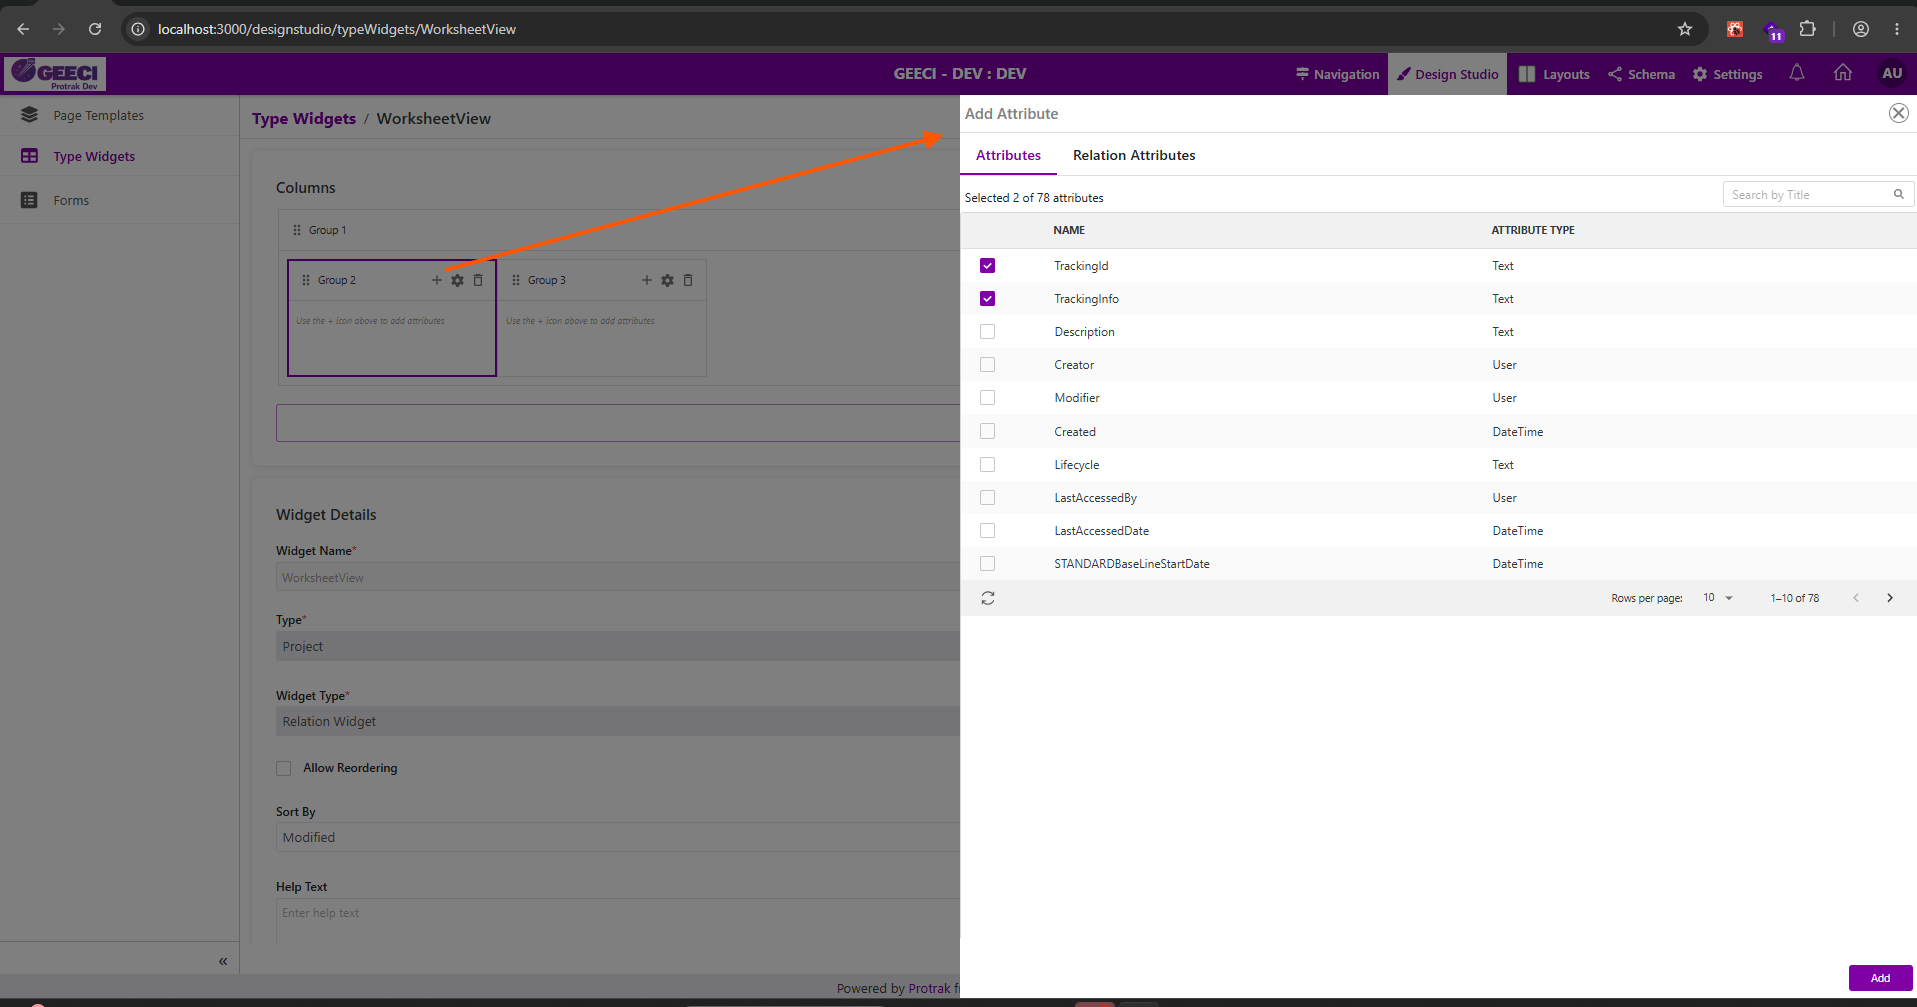Delete Group 3 with the trash icon
Image resolution: width=1917 pixels, height=1007 pixels.
pos(688,280)
